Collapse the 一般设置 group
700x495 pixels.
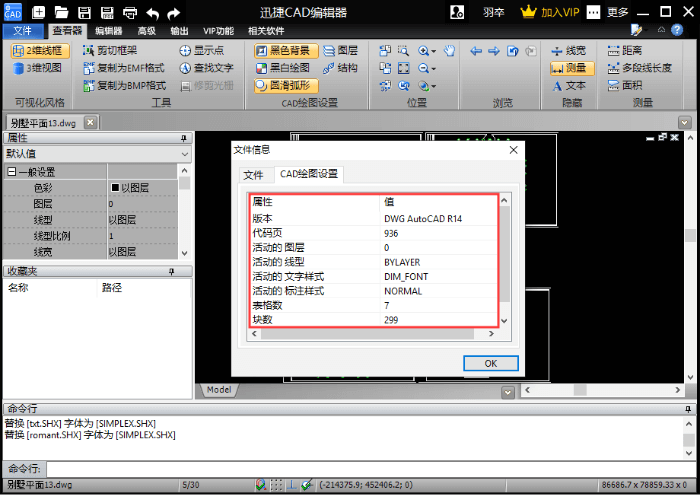pyautogui.click(x=12, y=172)
